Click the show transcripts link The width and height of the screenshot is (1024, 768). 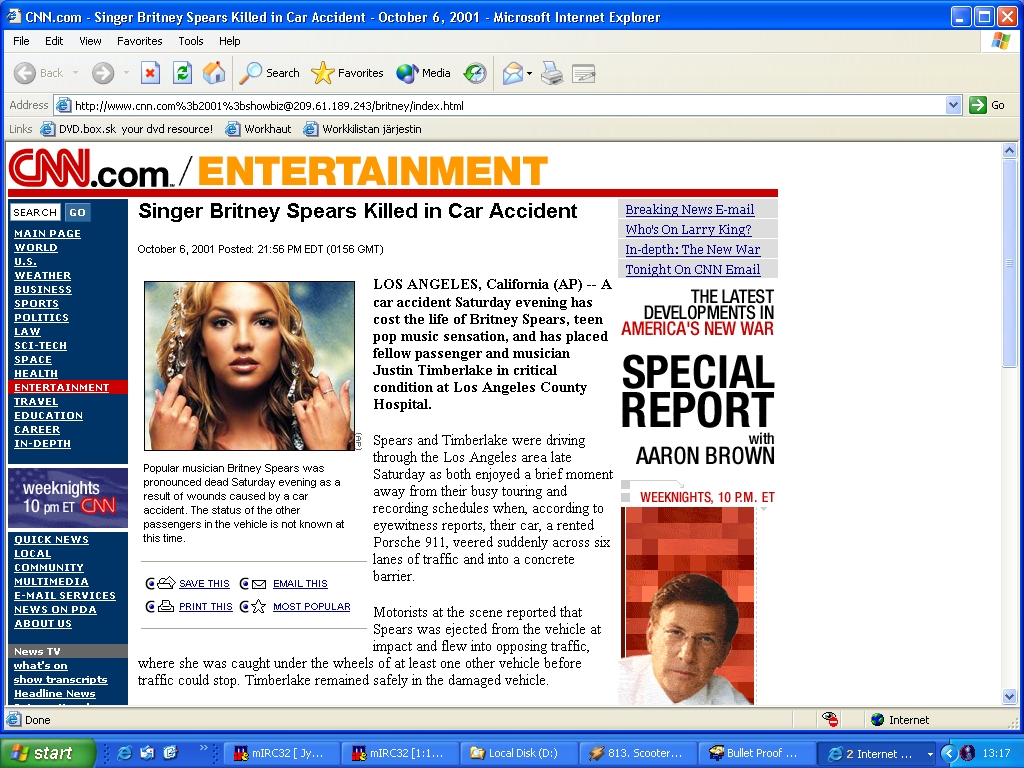point(61,679)
